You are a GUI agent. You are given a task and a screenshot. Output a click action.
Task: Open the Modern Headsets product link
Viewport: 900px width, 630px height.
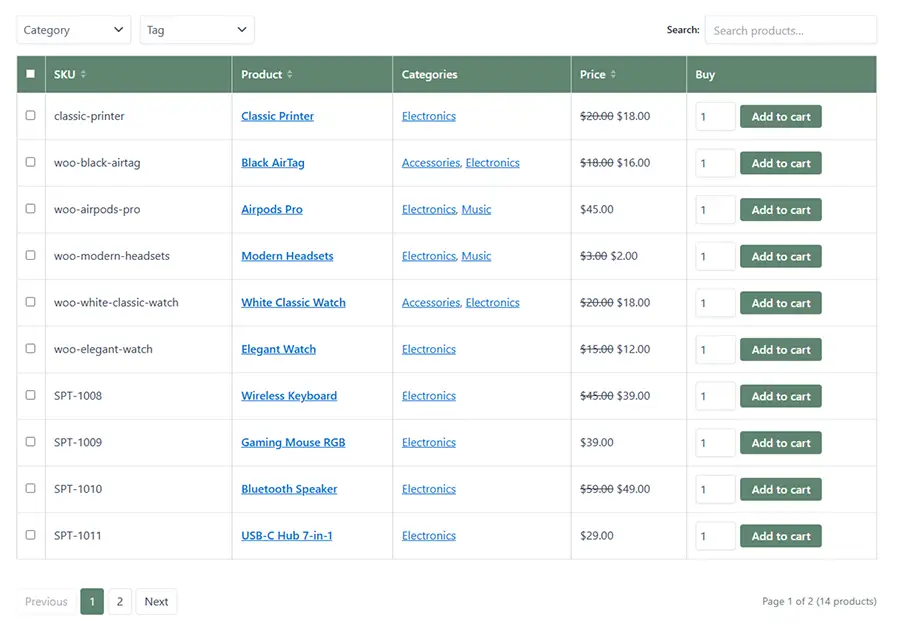click(287, 256)
